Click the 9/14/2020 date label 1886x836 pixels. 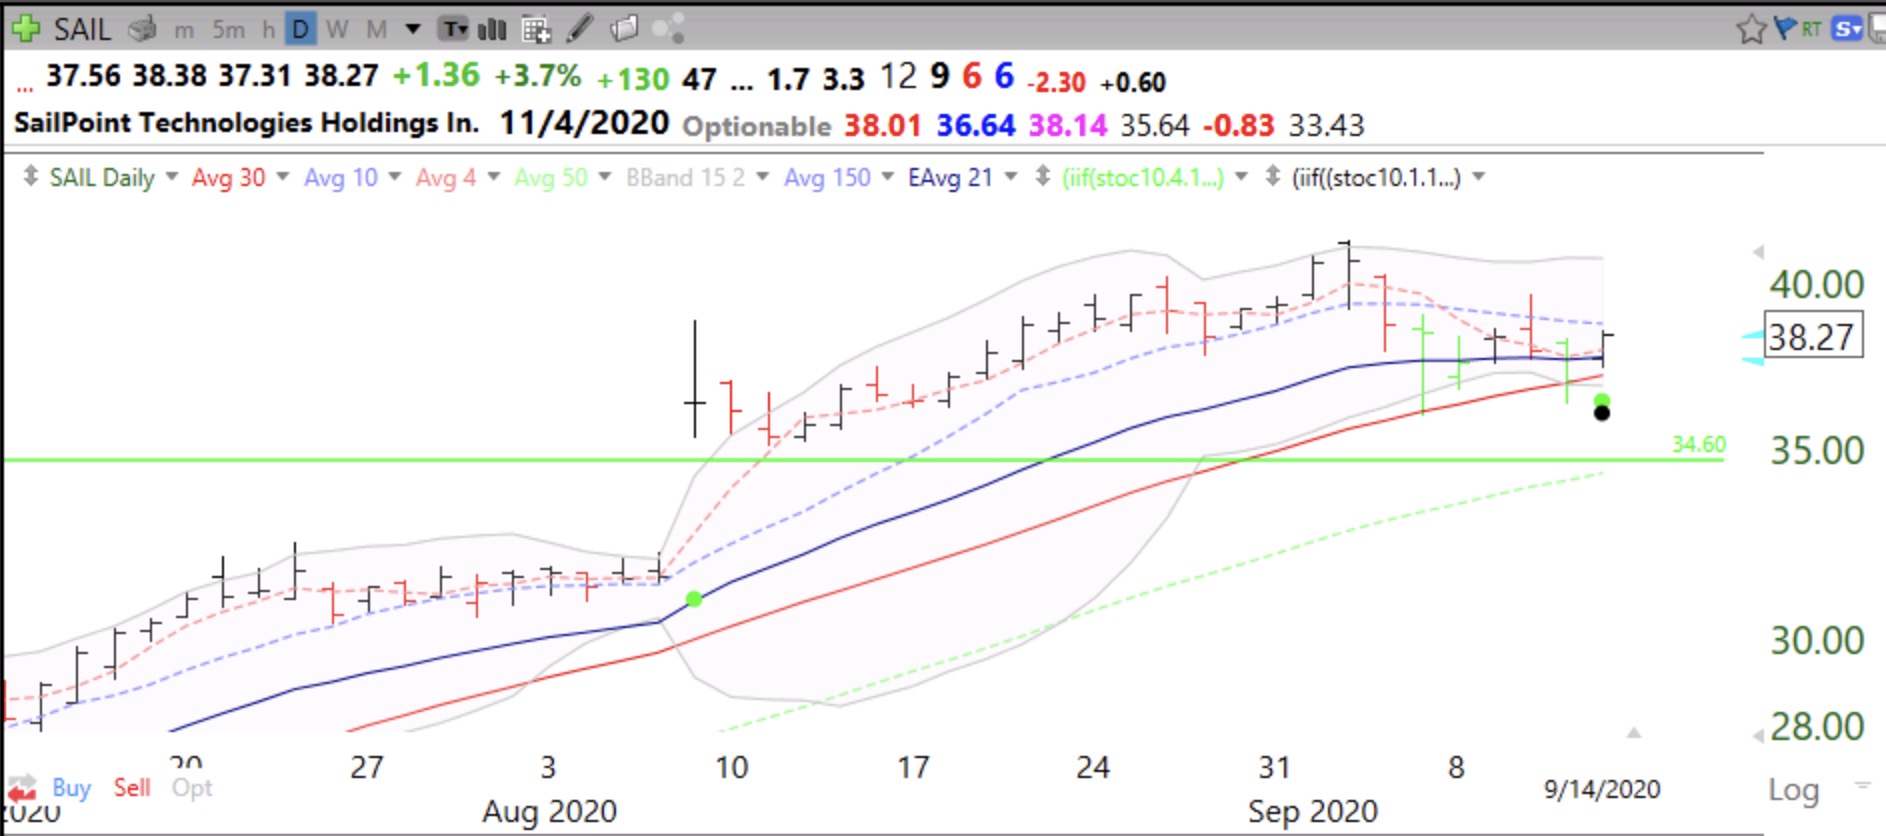1602,789
